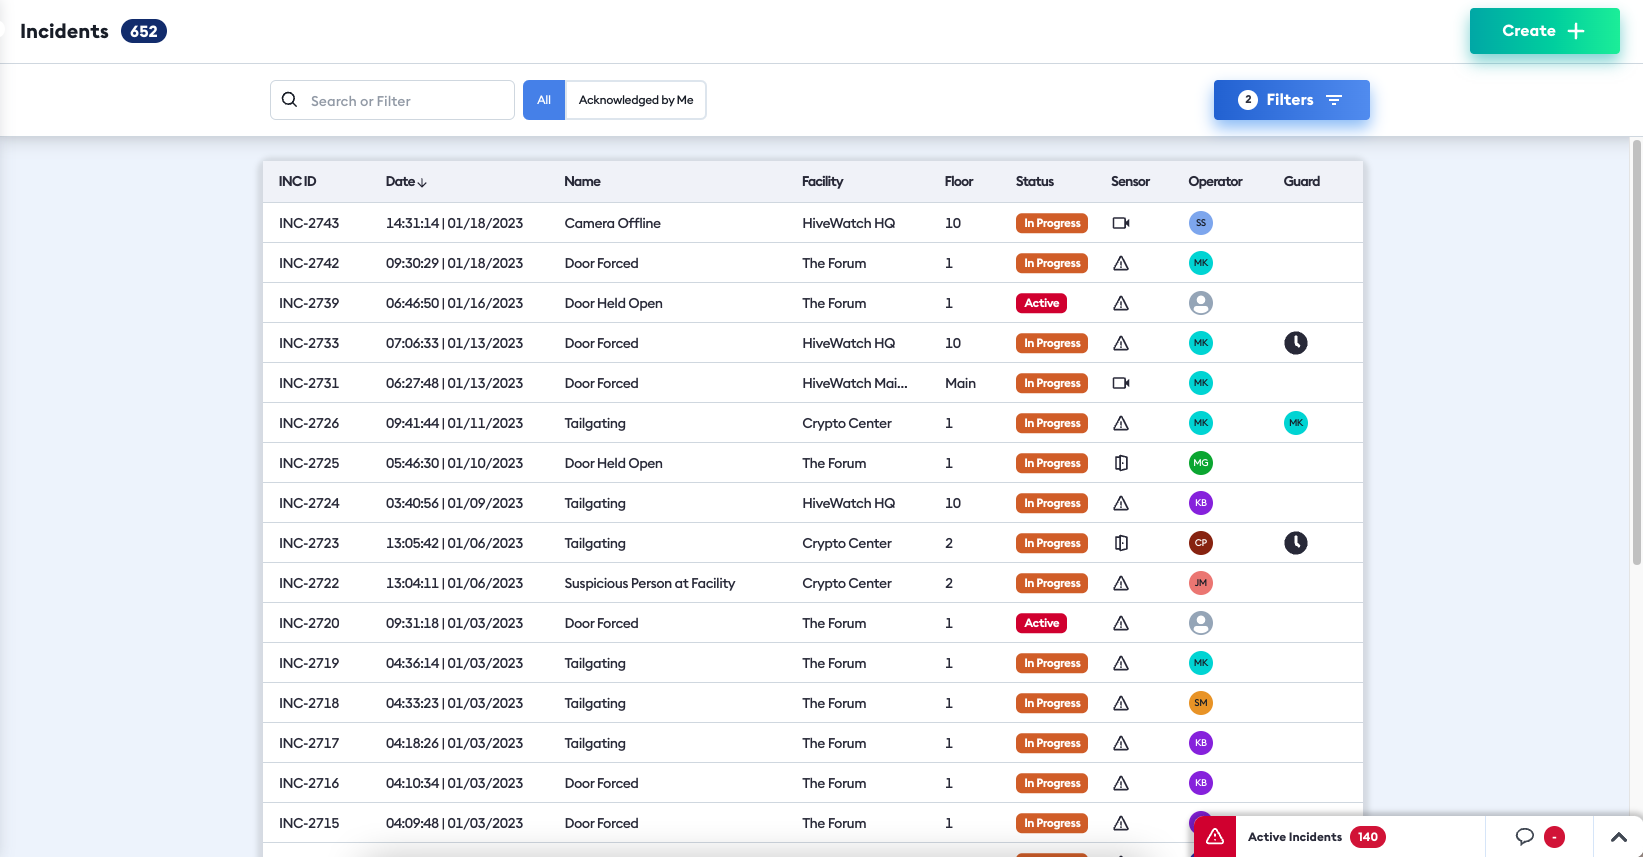Open the Filters panel
1643x857 pixels.
[x=1291, y=100]
